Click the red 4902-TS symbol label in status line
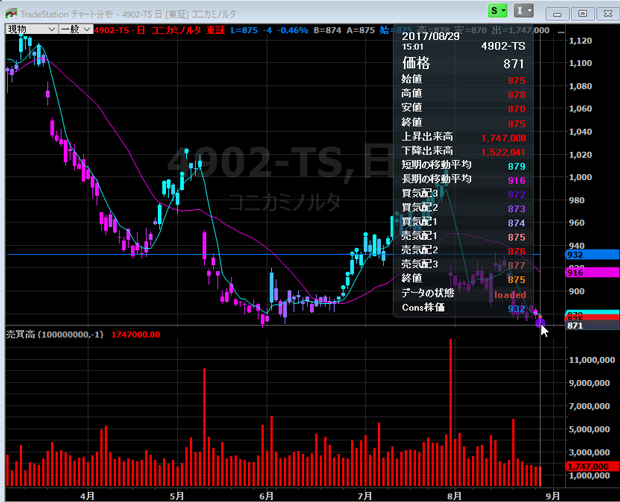This screenshot has height=502, width=620. [x=112, y=30]
